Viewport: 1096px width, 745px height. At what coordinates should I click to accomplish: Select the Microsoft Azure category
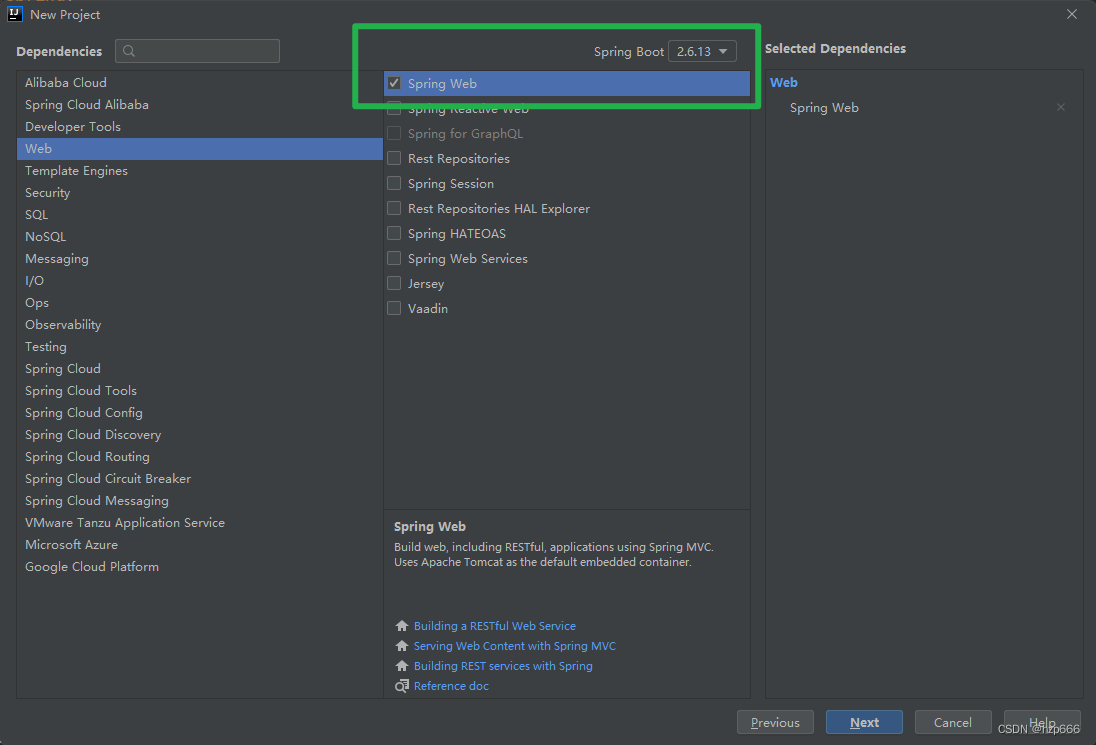[x=200, y=545]
